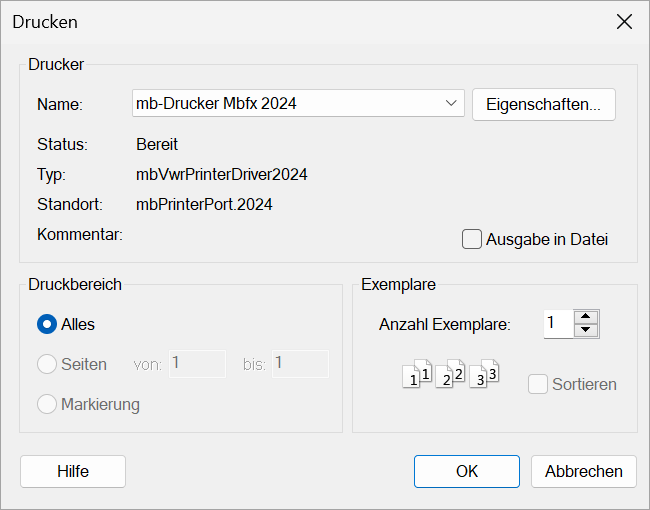Select the Seiten radio button
Screen dimensions: 650x510
click(x=47, y=364)
